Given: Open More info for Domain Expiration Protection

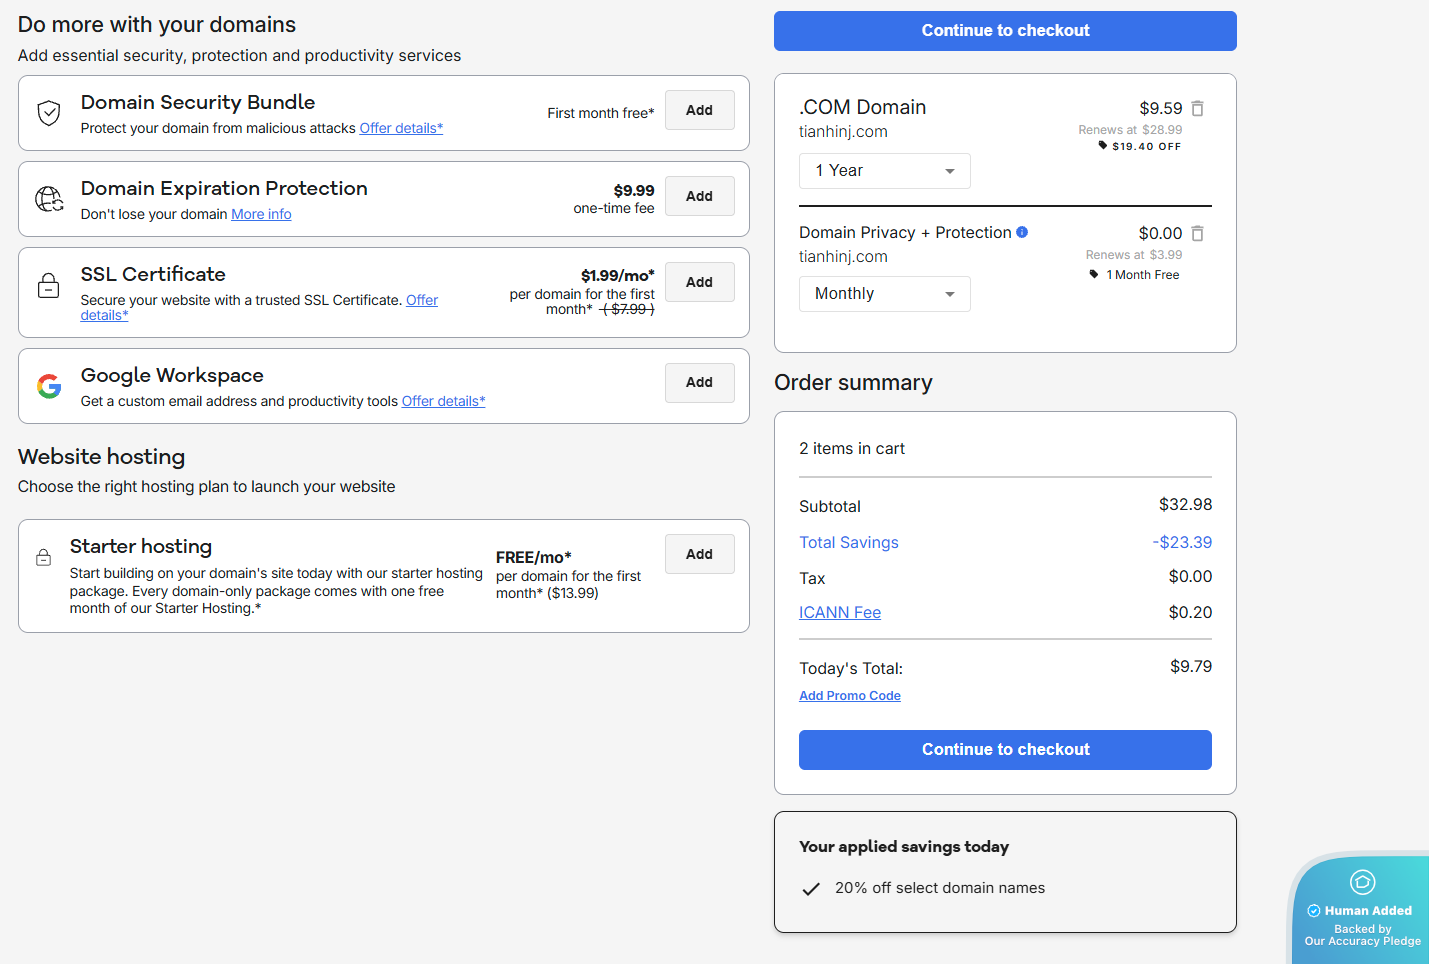Looking at the screenshot, I should click(261, 214).
